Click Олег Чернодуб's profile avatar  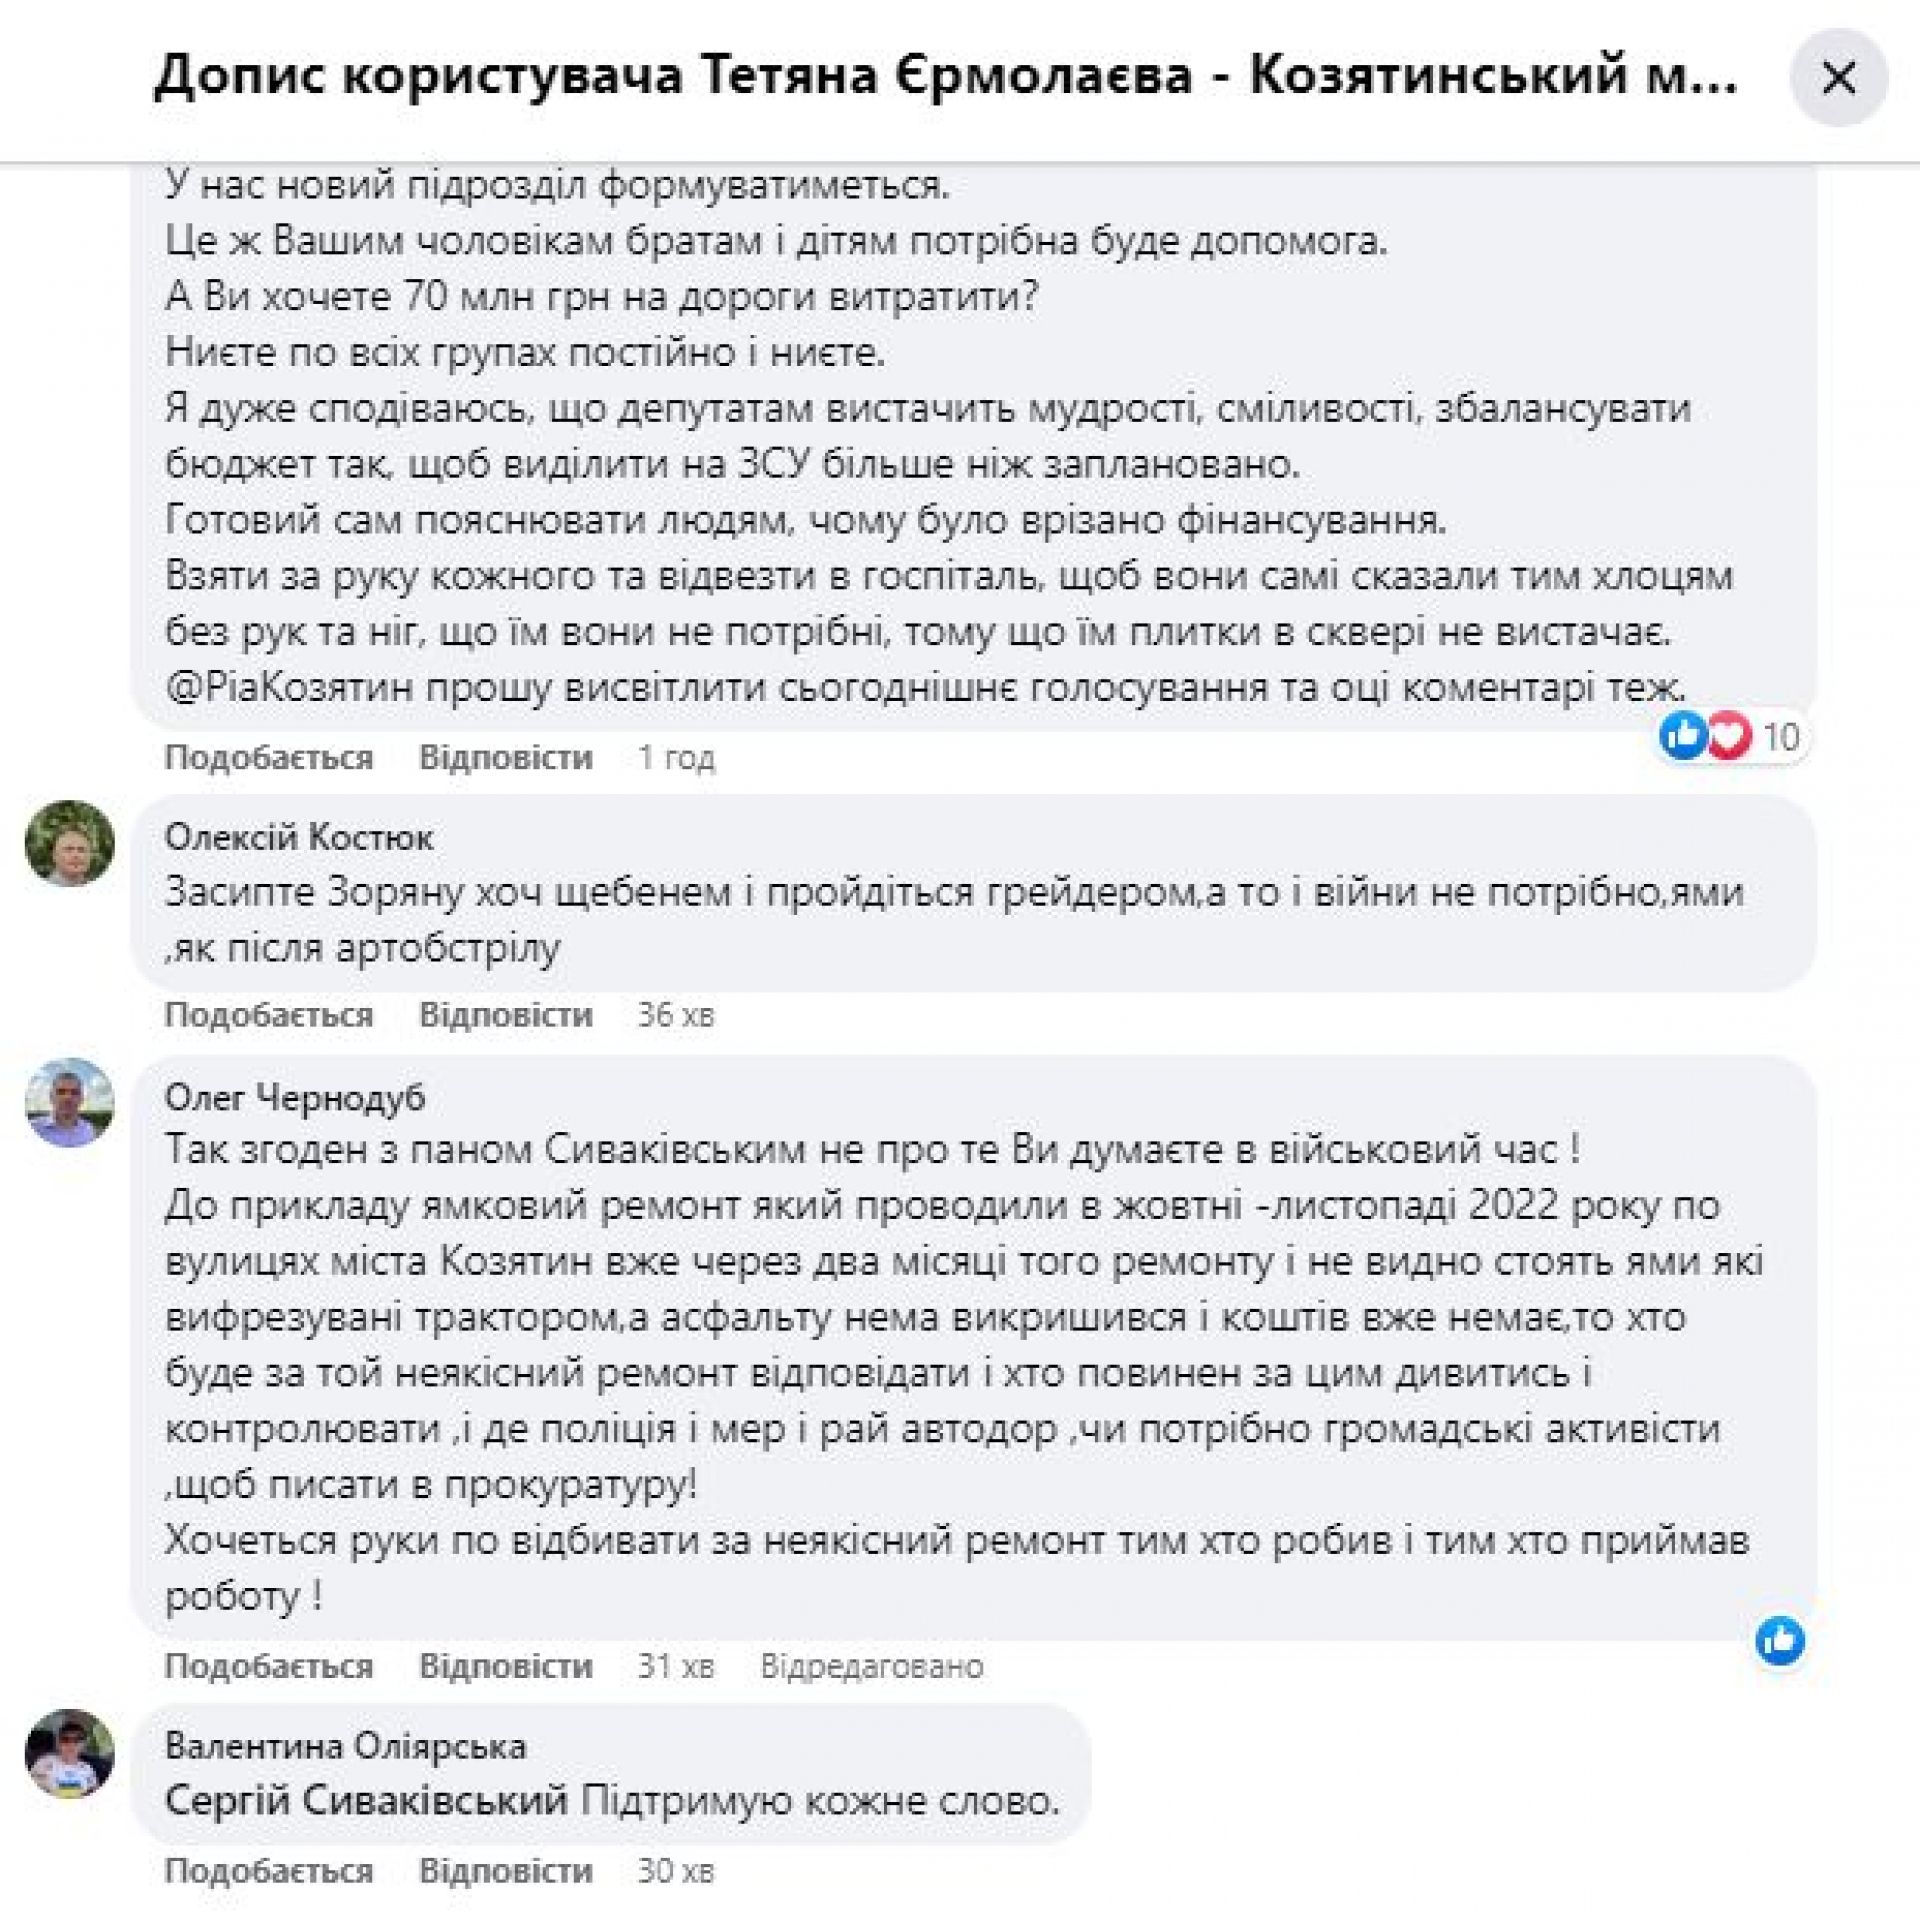[69, 1102]
